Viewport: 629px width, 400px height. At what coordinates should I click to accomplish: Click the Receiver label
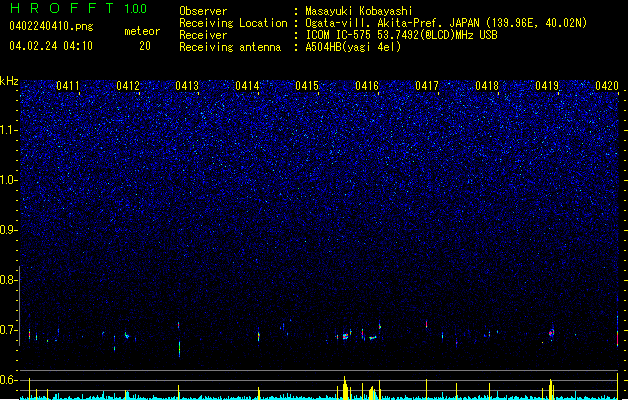click(x=203, y=35)
